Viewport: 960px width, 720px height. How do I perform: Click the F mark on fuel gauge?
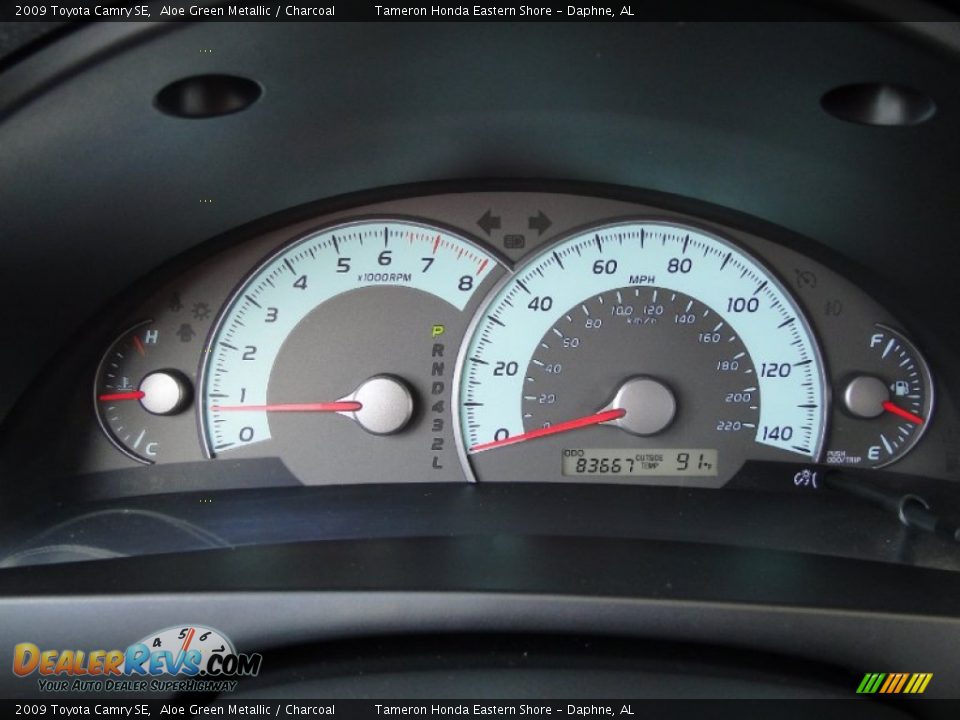[x=876, y=341]
